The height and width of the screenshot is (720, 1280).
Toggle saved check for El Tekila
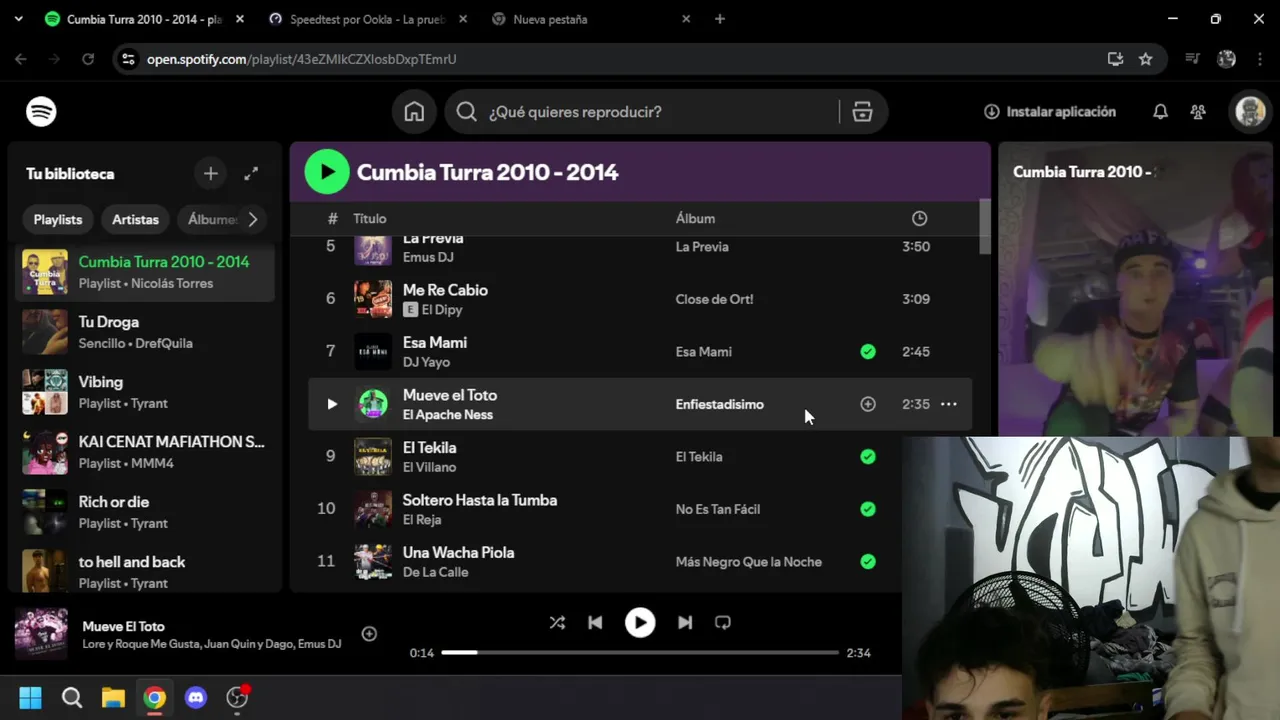868,457
